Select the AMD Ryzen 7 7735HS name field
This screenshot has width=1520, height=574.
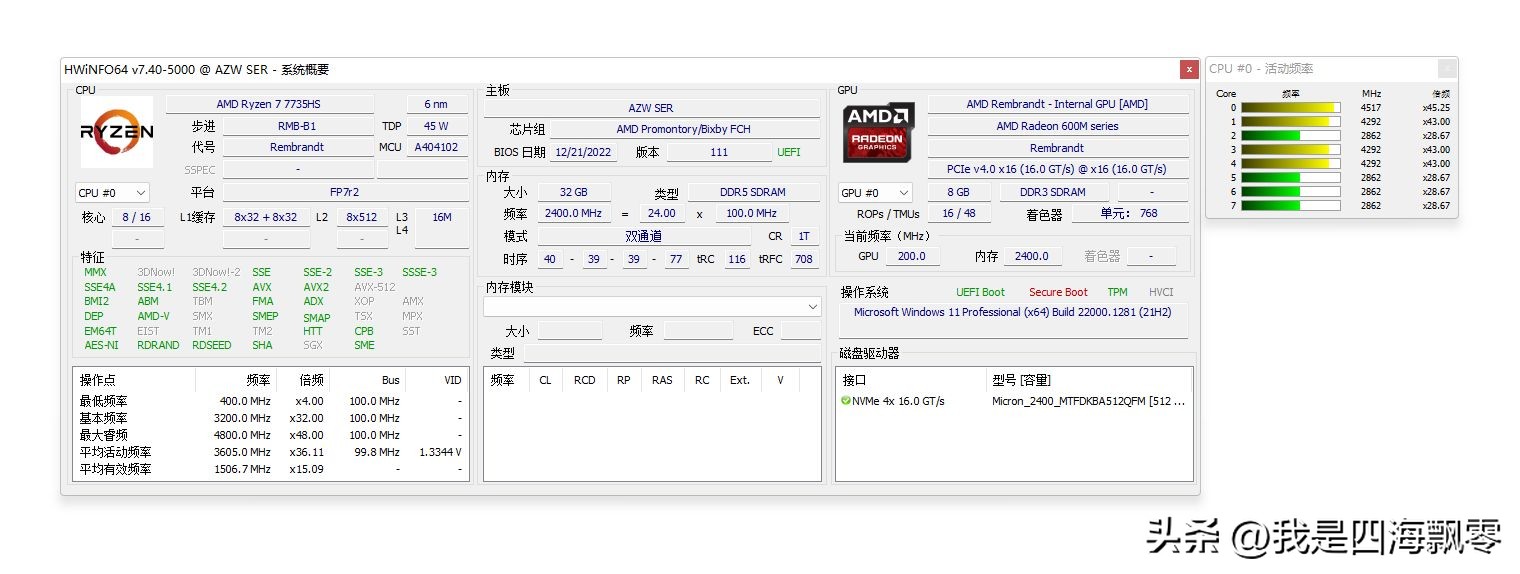[x=270, y=104]
